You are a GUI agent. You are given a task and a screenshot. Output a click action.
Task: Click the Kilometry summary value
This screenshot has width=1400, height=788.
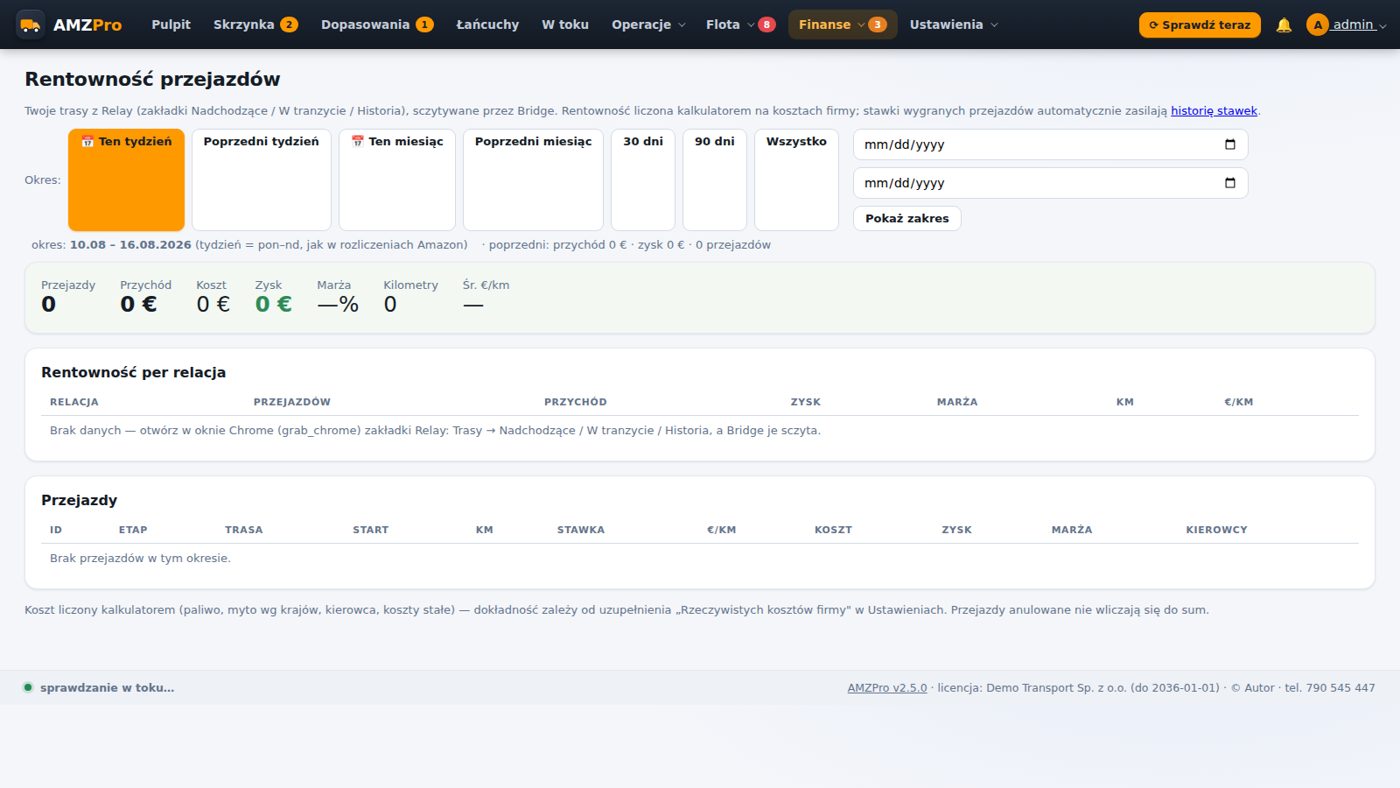pos(390,304)
